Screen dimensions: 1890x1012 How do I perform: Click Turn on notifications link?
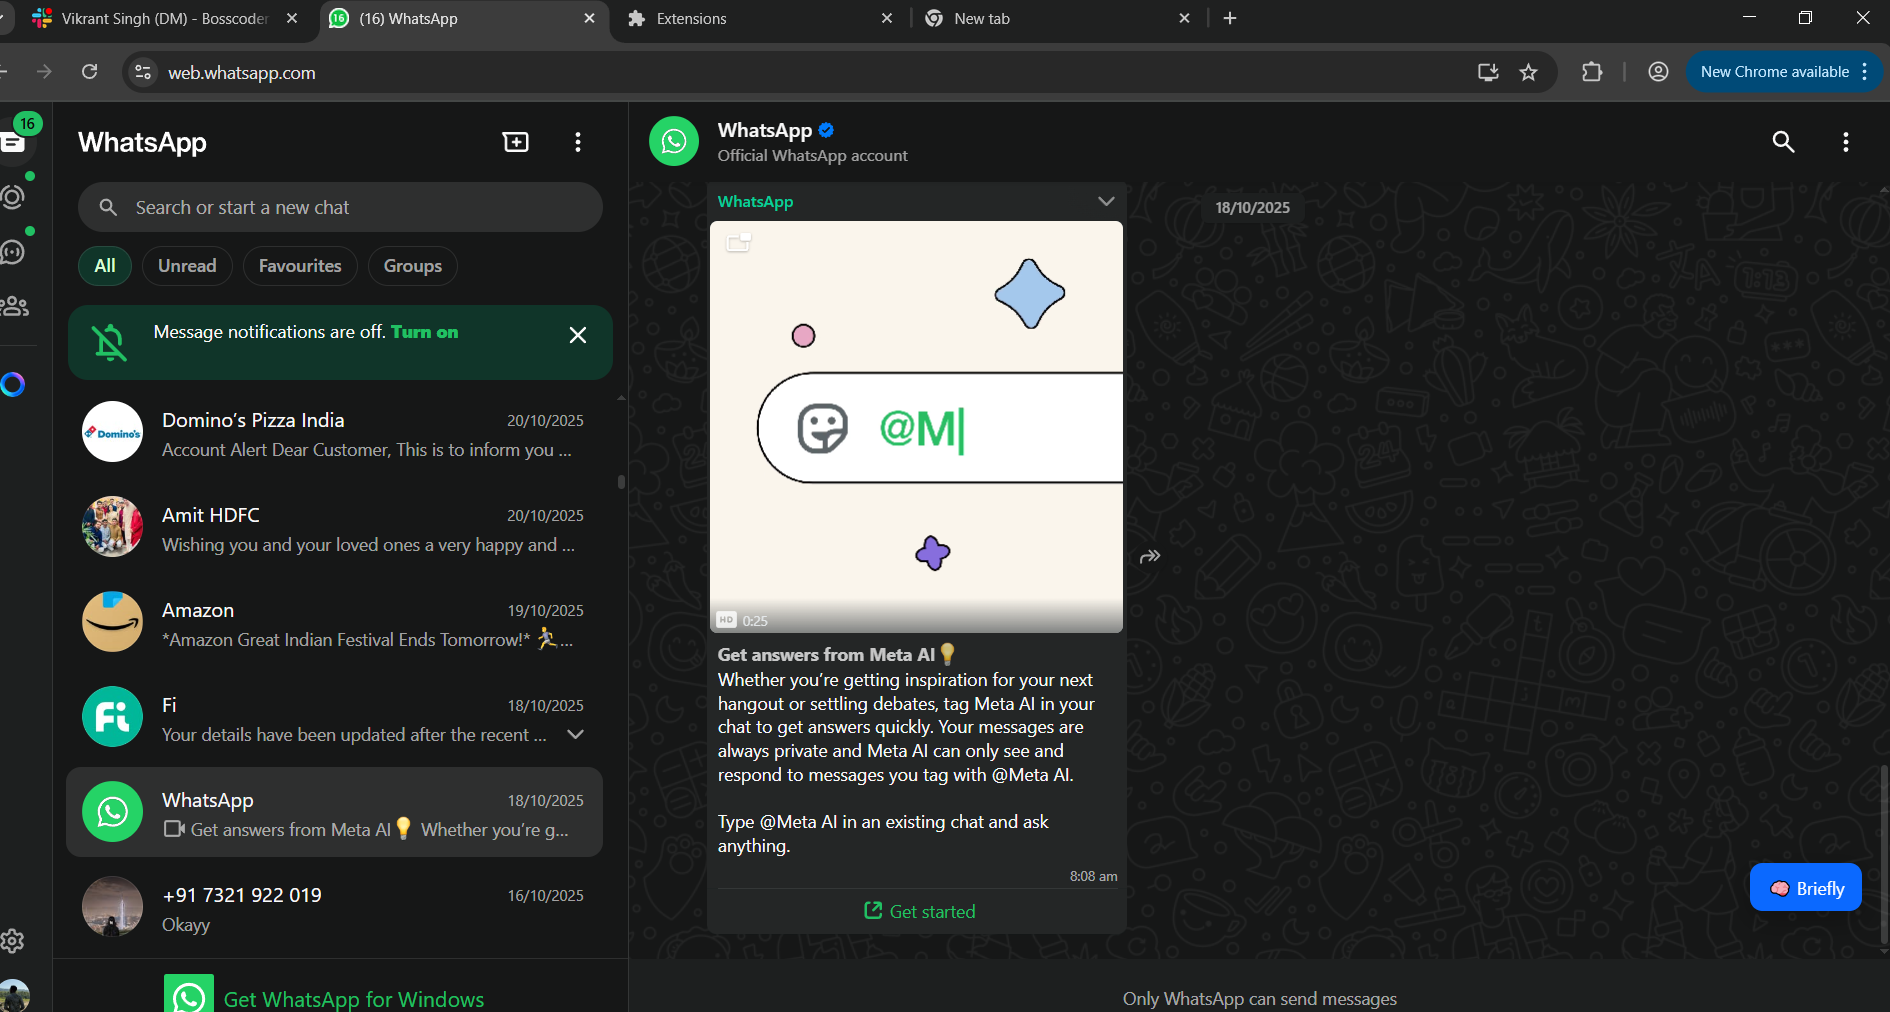(424, 332)
